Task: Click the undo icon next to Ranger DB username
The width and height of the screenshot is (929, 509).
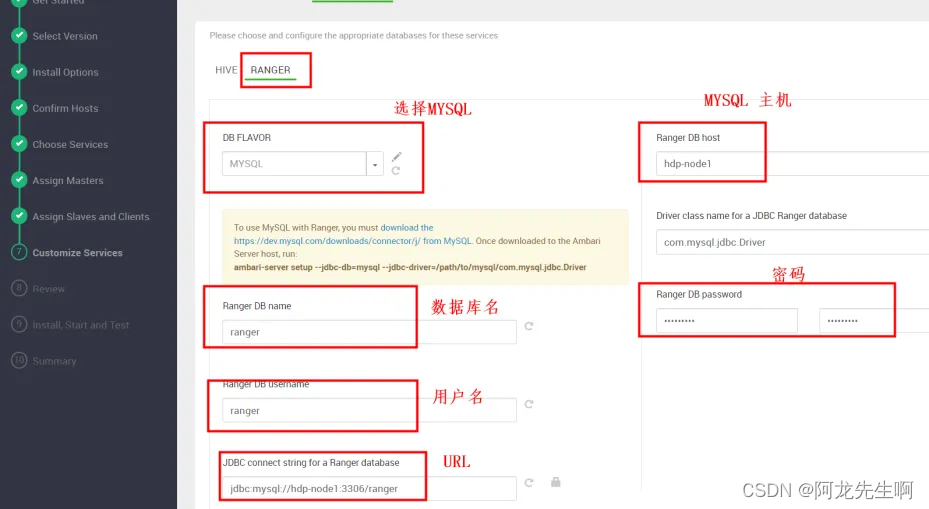Action: coord(529,404)
